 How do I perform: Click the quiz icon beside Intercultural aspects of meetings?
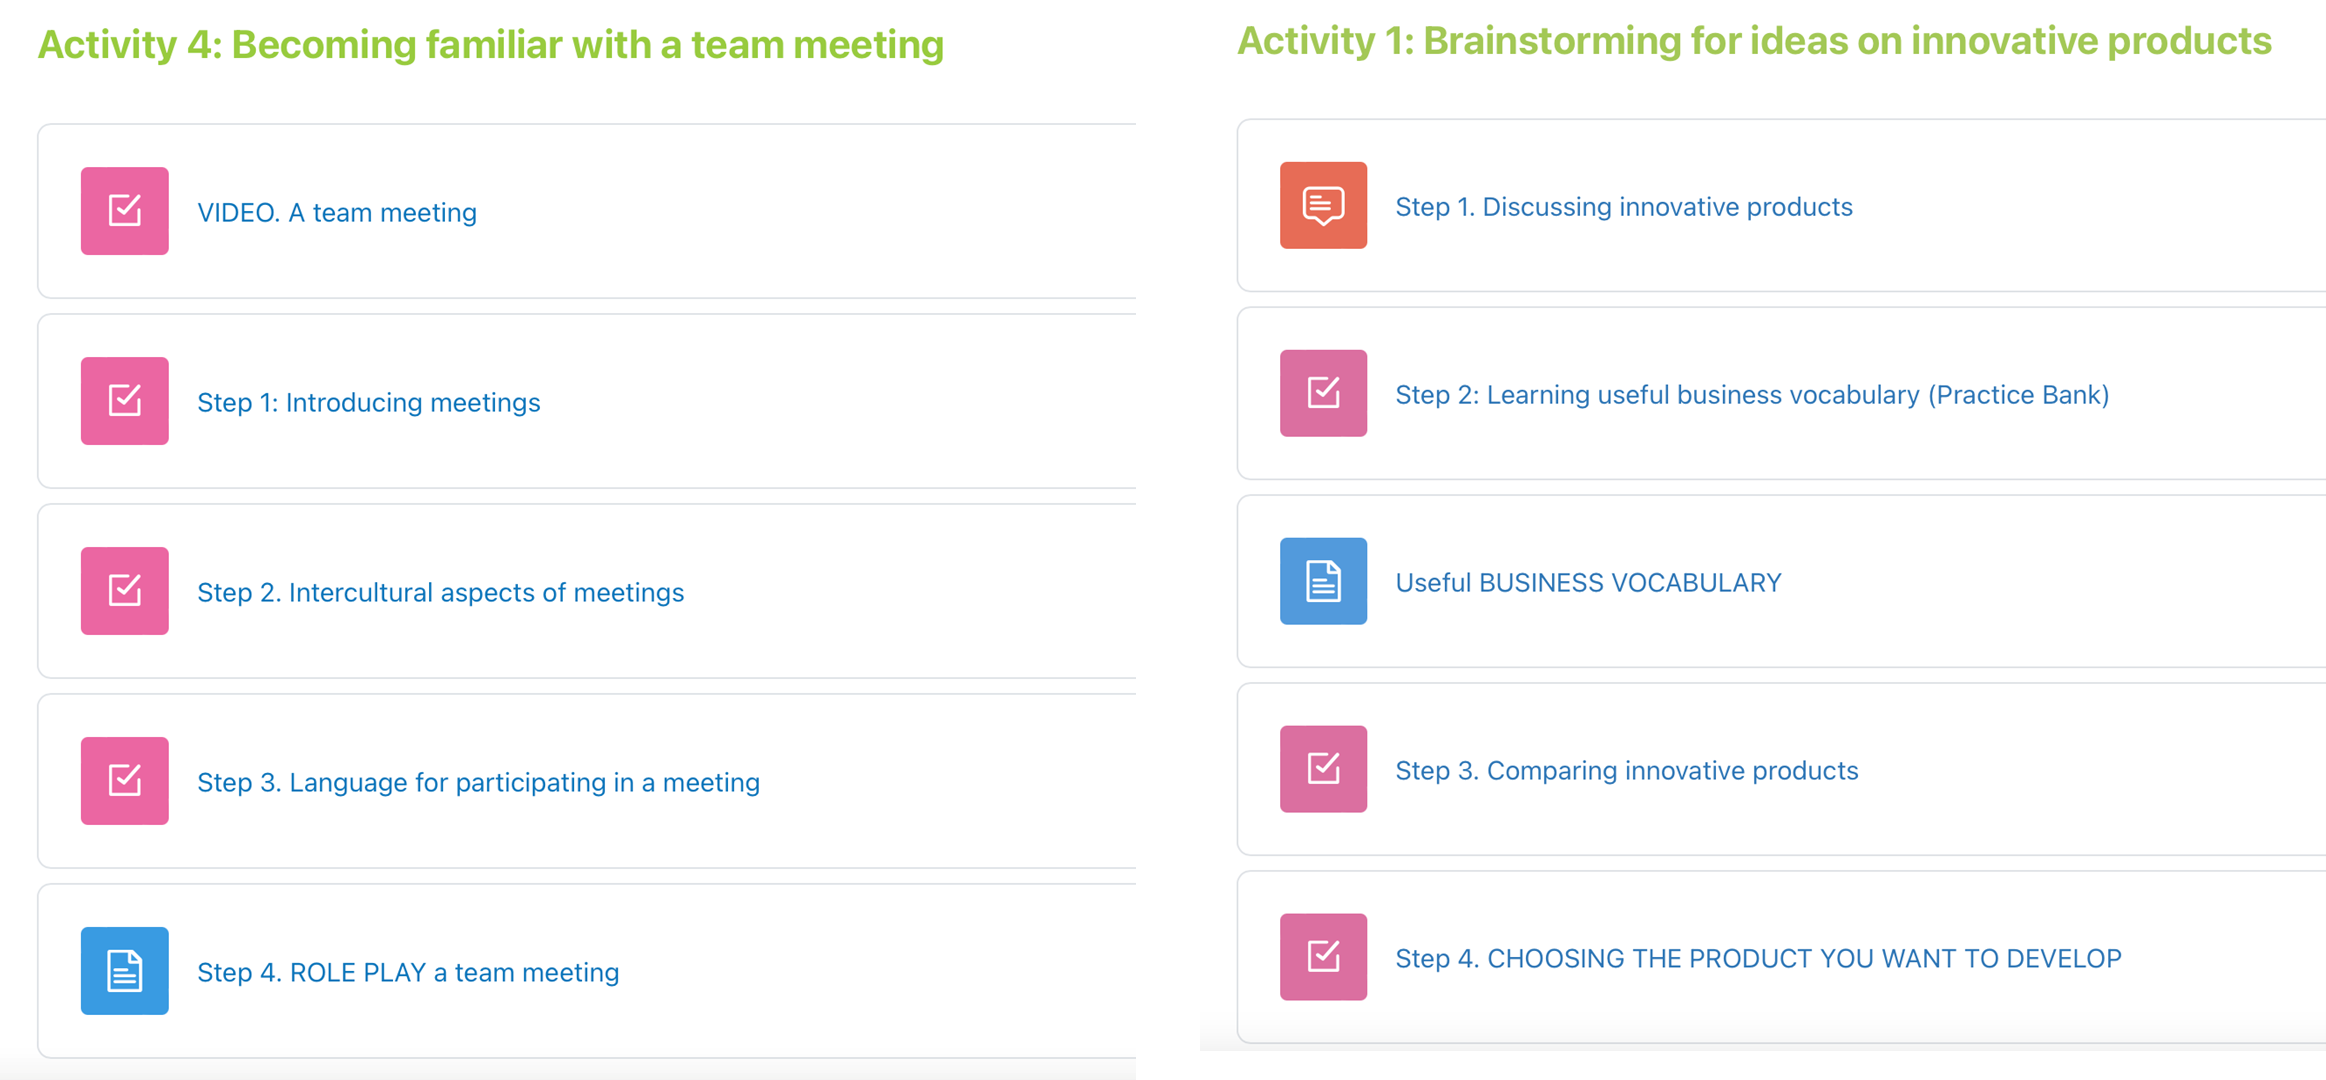pos(124,591)
